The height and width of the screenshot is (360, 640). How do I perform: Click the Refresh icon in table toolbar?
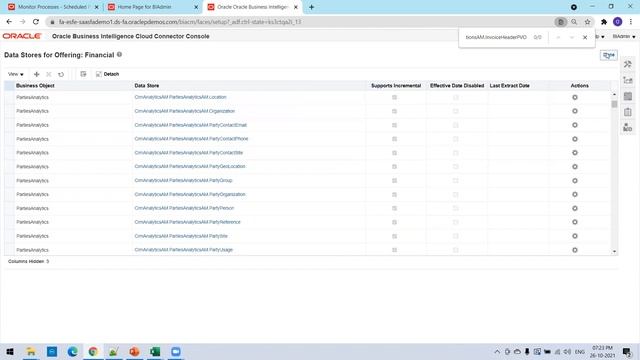(x=61, y=74)
